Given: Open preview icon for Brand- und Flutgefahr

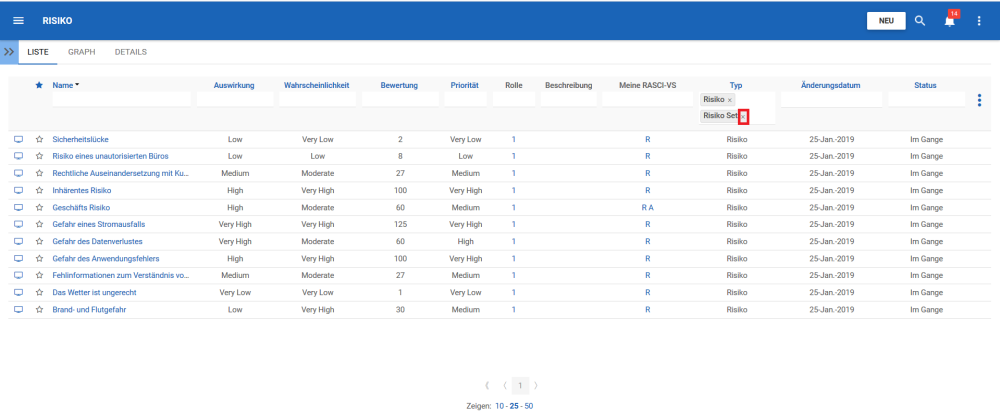Looking at the screenshot, I should 18,310.
